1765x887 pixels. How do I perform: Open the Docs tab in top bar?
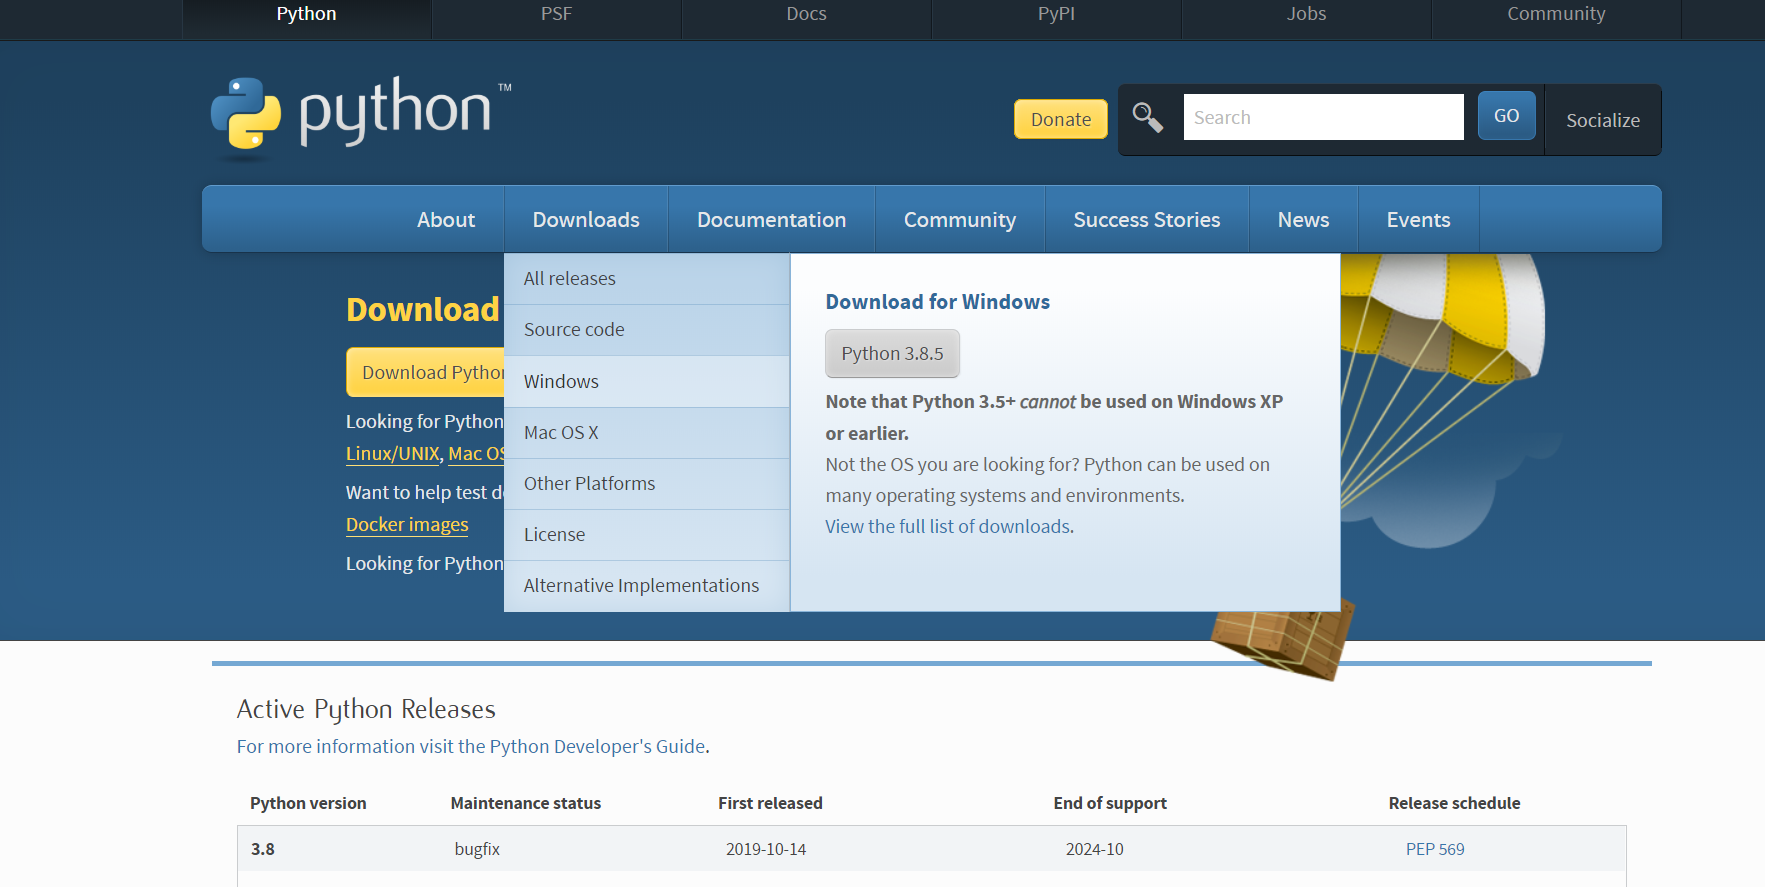click(x=806, y=14)
